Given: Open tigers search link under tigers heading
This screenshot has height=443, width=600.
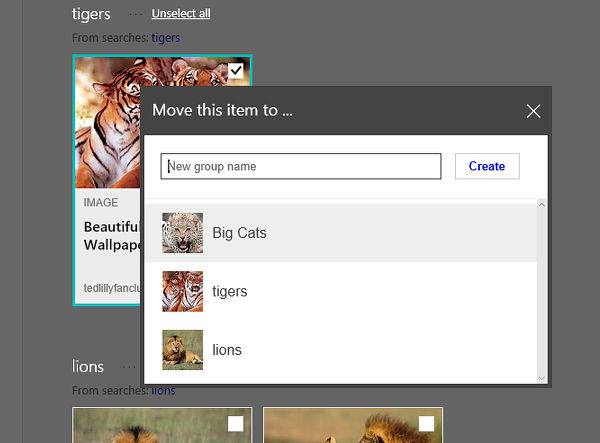Looking at the screenshot, I should [166, 38].
